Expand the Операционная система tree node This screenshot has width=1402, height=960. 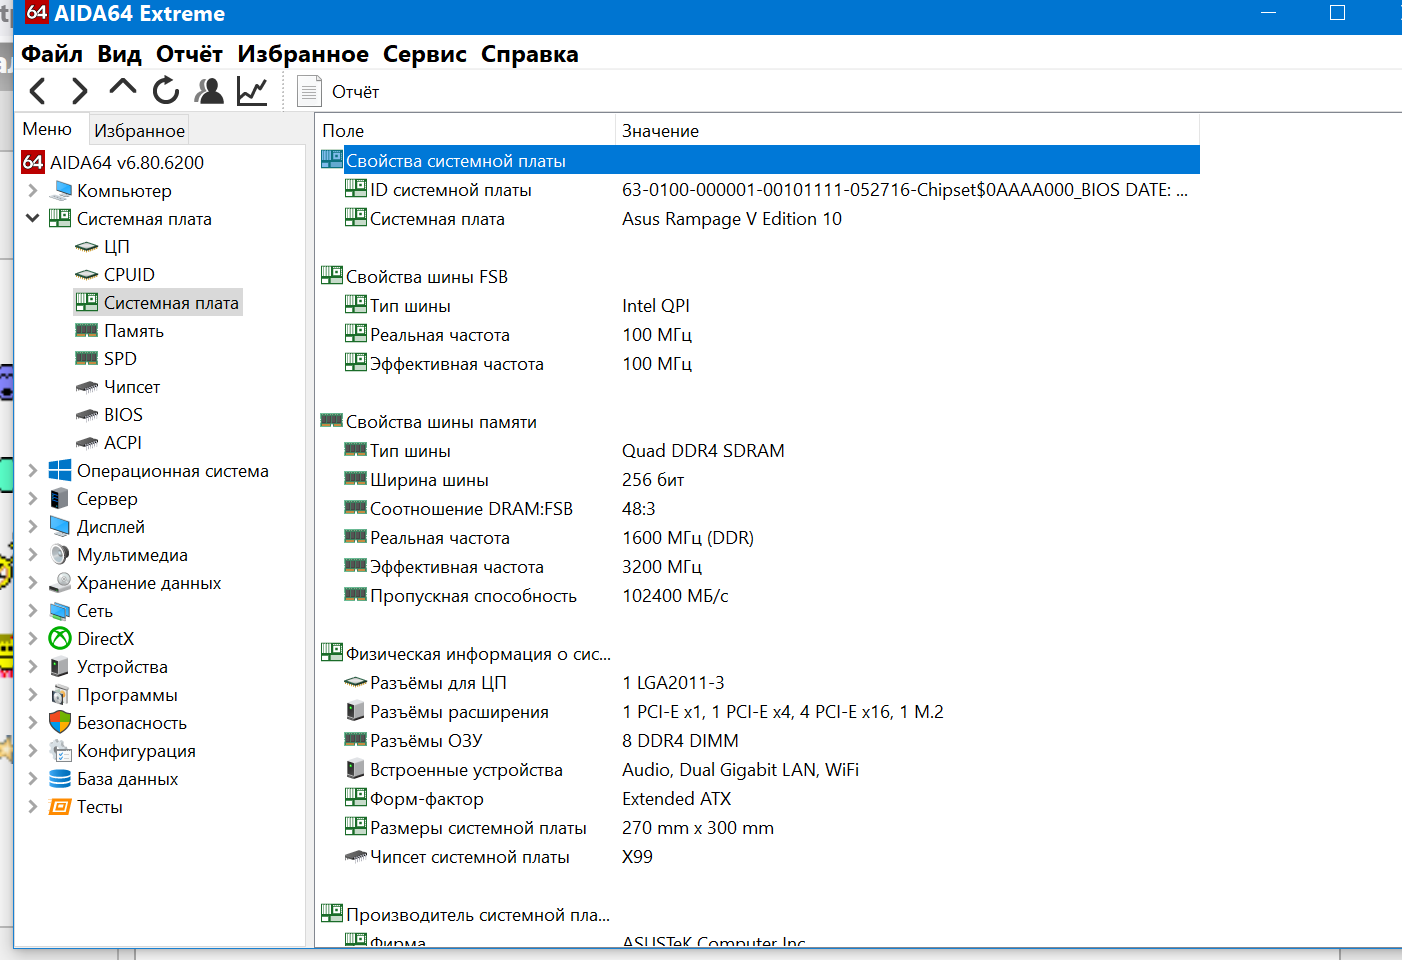pyautogui.click(x=33, y=471)
